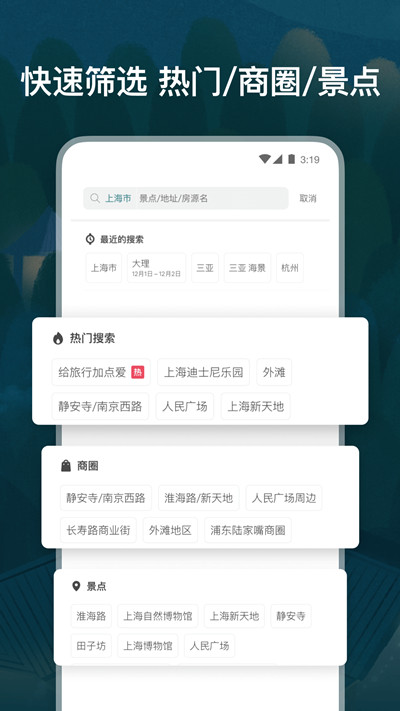Open the 上海市 city selector
The image size is (400, 711).
(118, 198)
